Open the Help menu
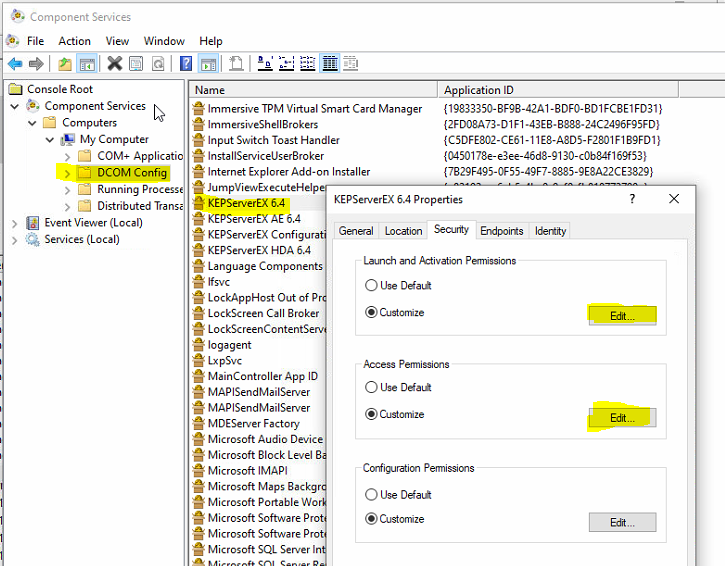The height and width of the screenshot is (566, 725). click(211, 41)
